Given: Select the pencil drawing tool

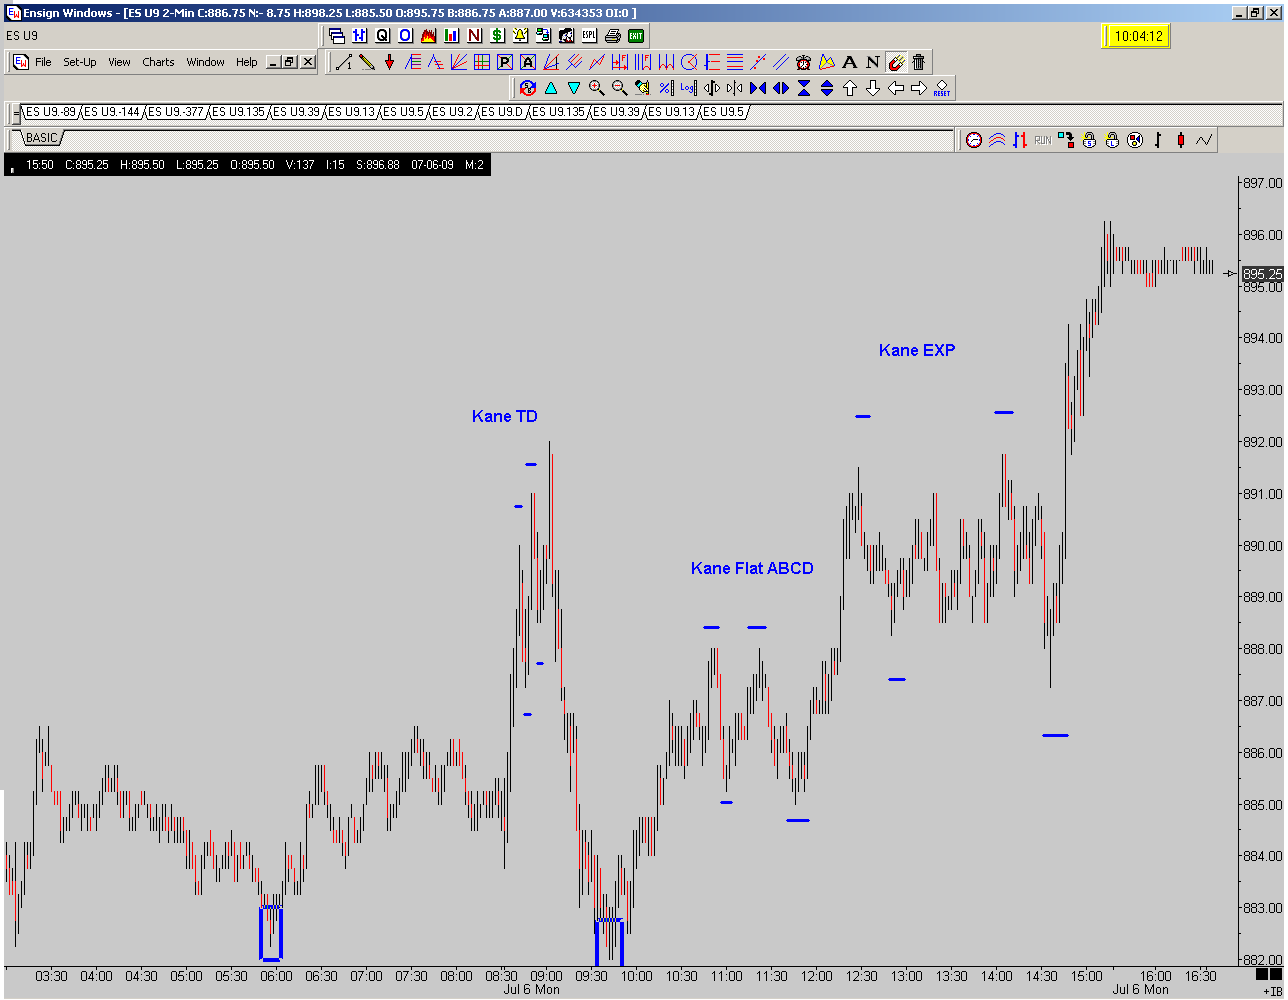Looking at the screenshot, I should 367,62.
